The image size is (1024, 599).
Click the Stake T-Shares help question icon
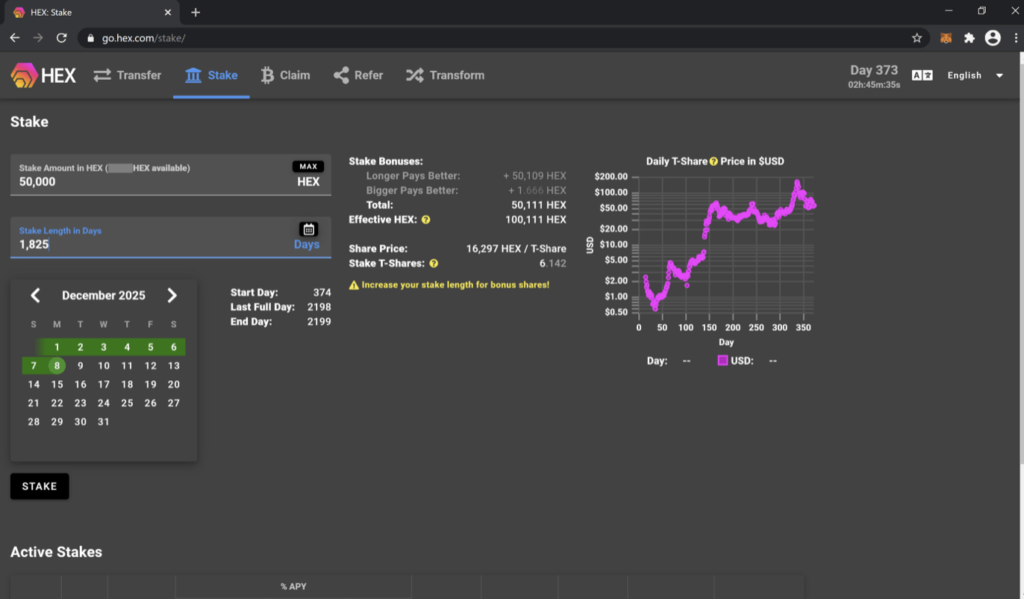pyautogui.click(x=434, y=264)
